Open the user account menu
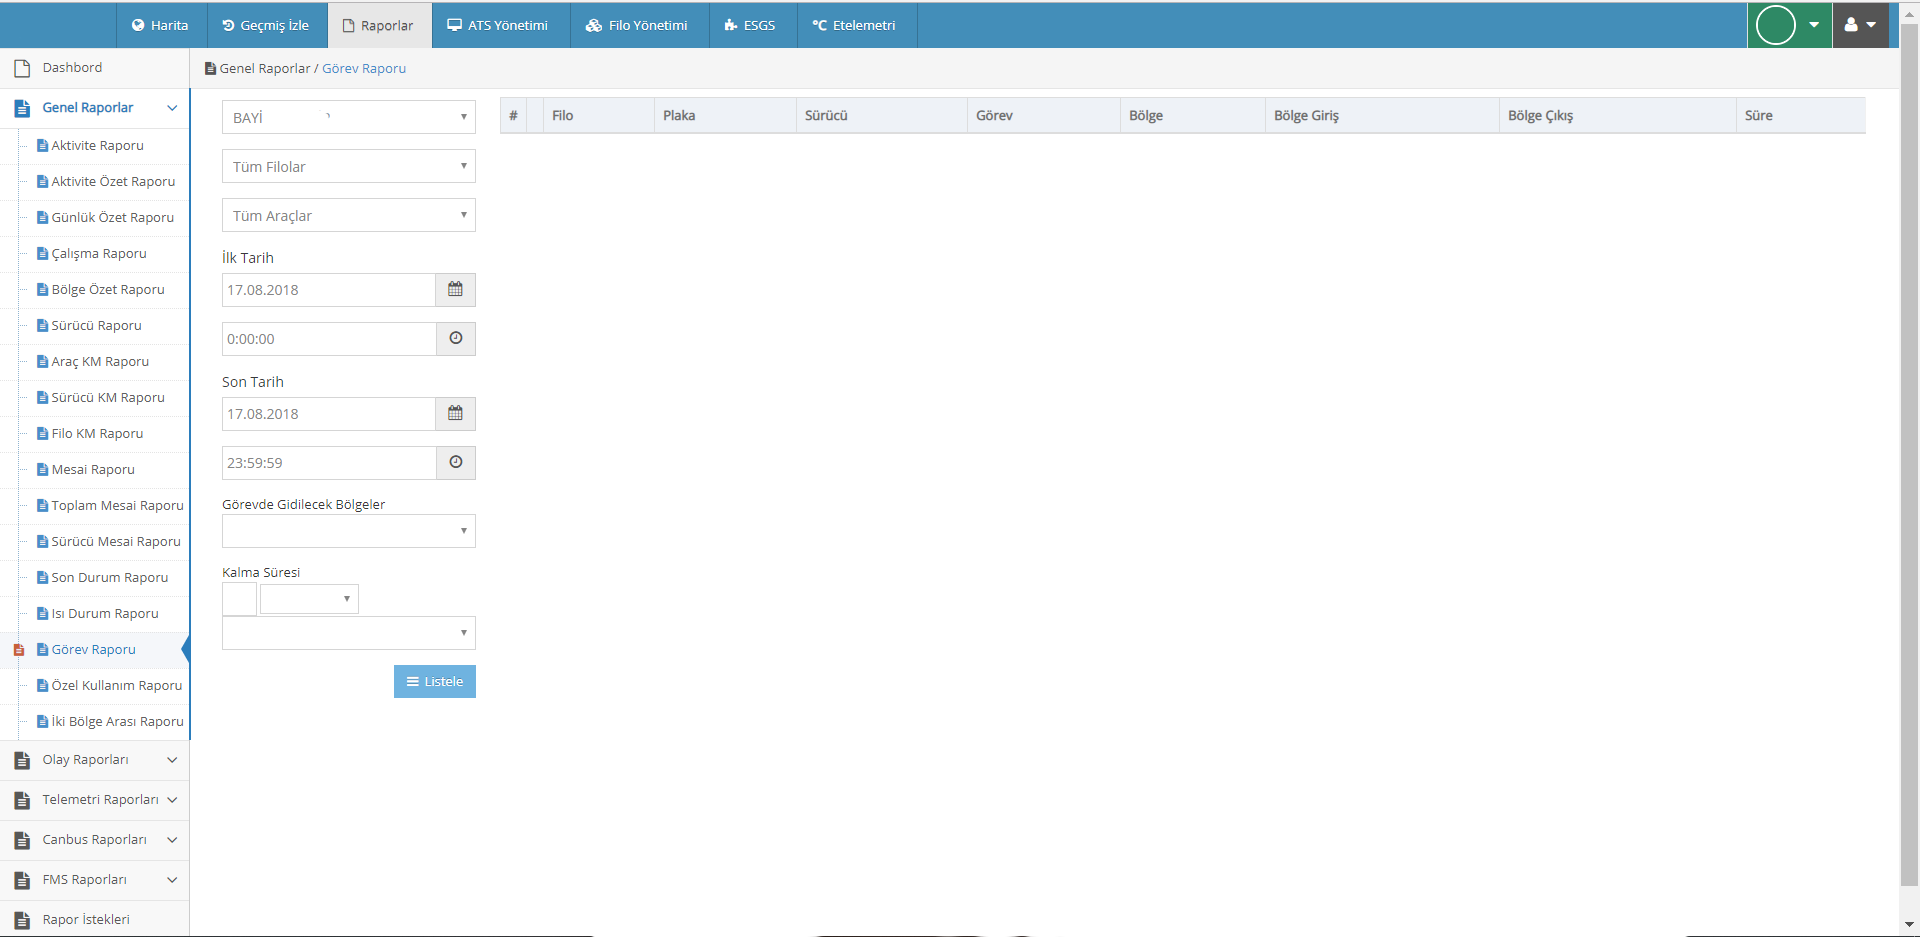Viewport: 1920px width, 937px height. click(1860, 25)
